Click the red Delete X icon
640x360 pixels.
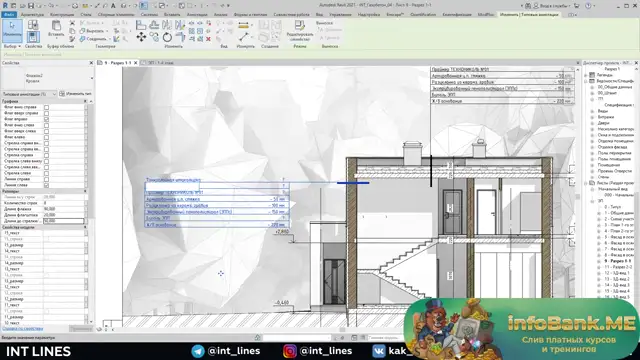click(x=208, y=39)
